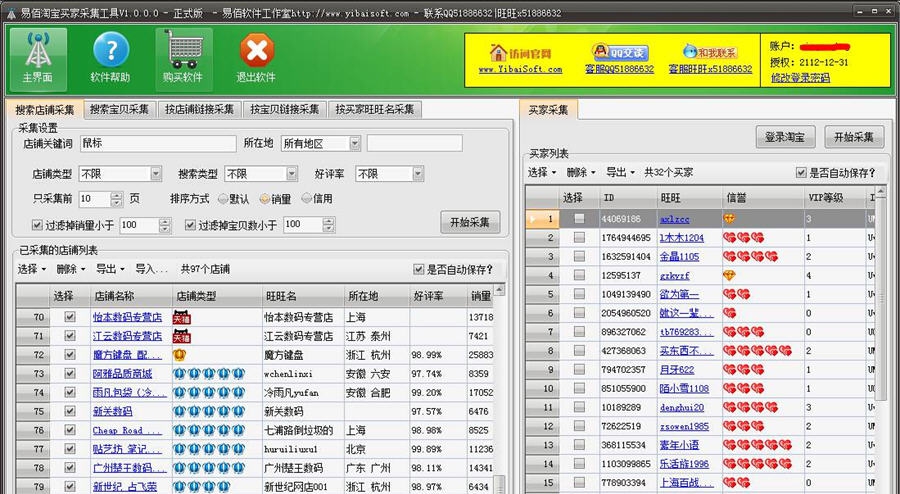
Task: Click heart reputation icons for denghui20
Action: [751, 407]
